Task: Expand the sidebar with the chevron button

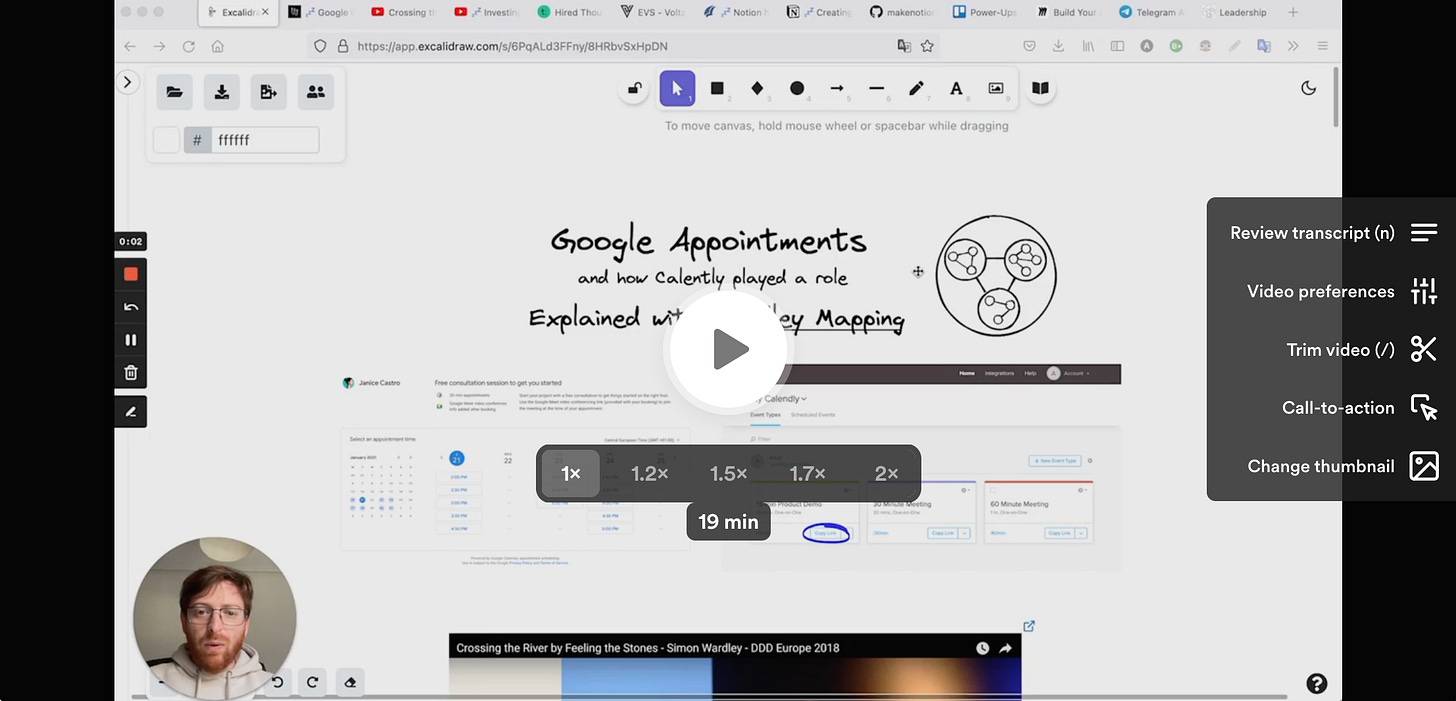Action: (x=127, y=82)
